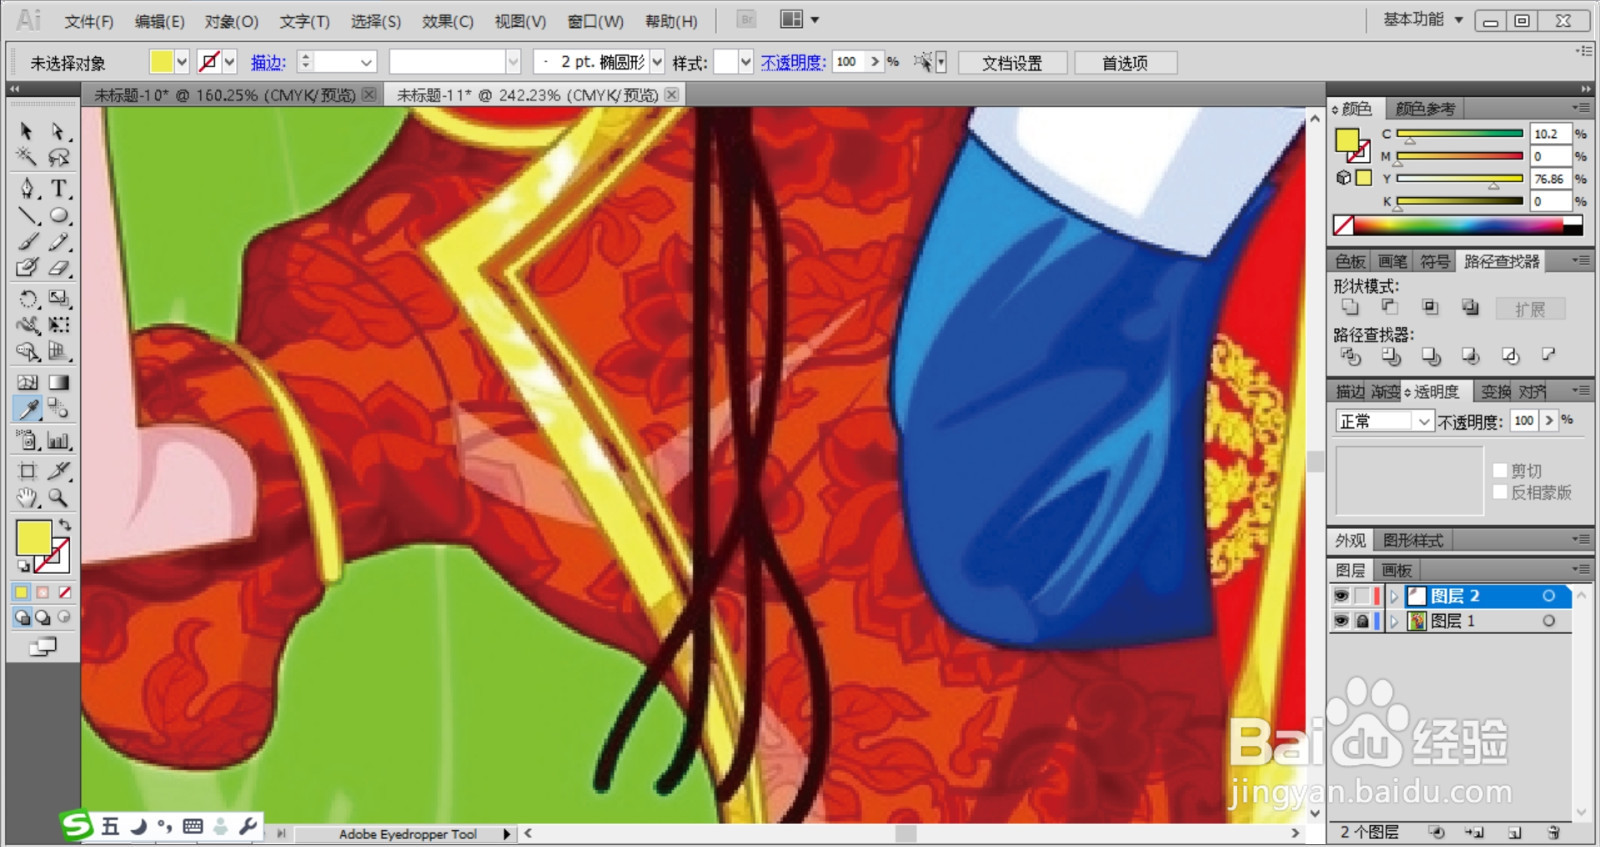Viewport: 1600px width, 847px height.
Task: Select the Magic Wand tool
Action: pyautogui.click(x=27, y=157)
